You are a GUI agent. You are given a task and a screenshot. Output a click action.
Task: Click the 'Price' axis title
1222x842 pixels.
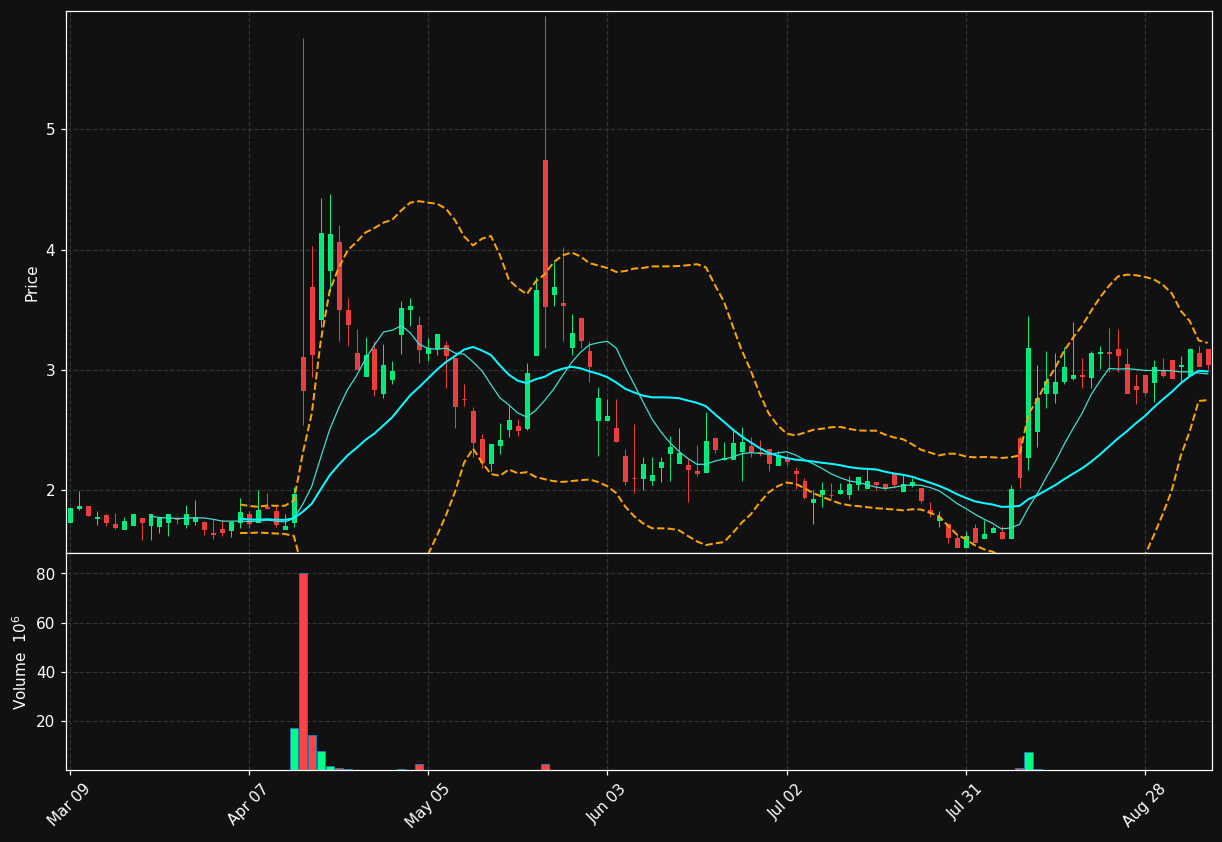click(x=32, y=283)
